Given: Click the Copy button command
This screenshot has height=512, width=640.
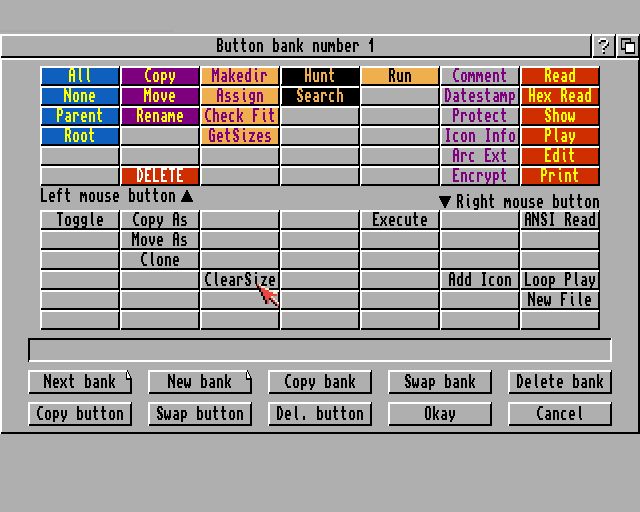Looking at the screenshot, I should (80, 414).
